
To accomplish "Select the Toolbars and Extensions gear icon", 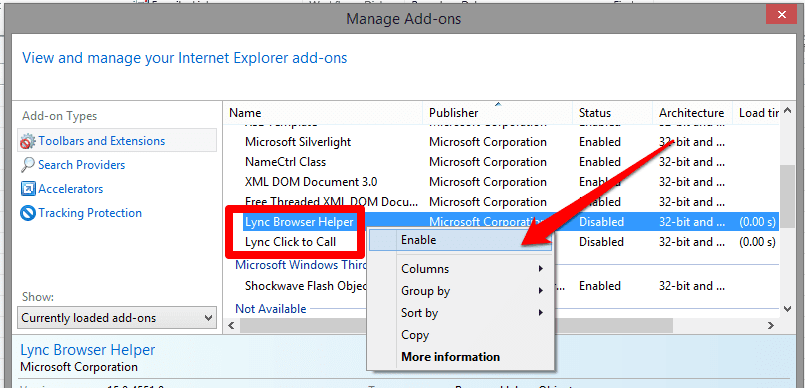I will [x=28, y=141].
